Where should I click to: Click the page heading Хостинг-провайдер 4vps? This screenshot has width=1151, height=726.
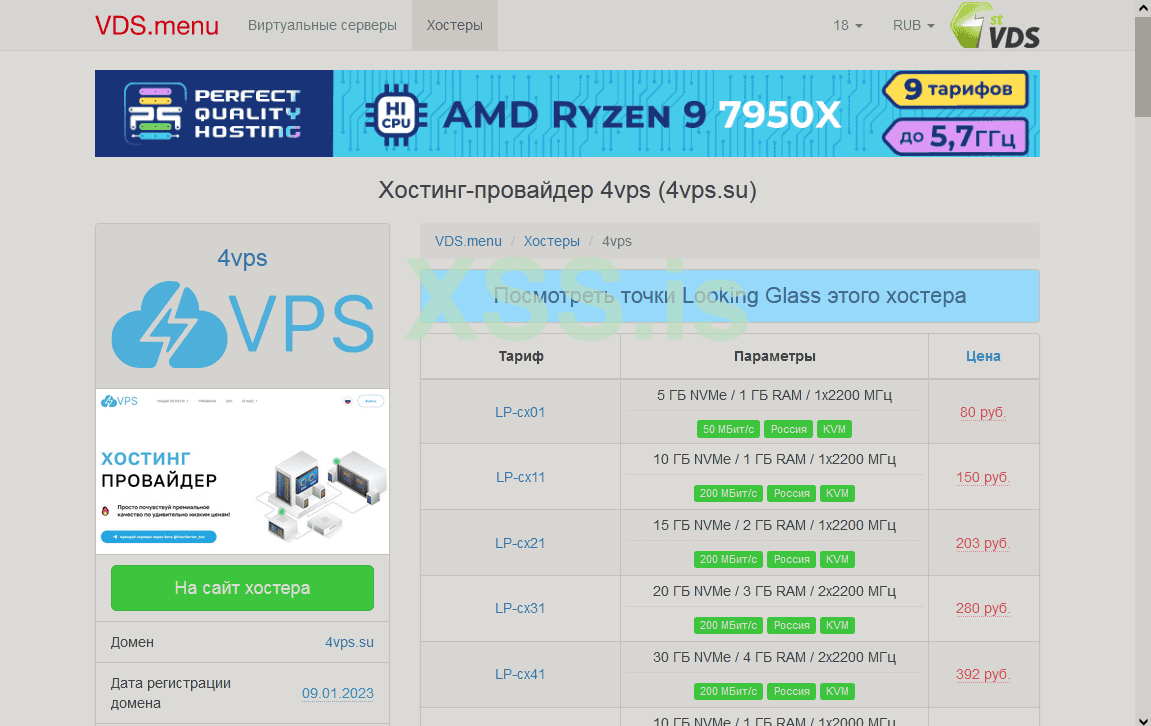click(567, 190)
